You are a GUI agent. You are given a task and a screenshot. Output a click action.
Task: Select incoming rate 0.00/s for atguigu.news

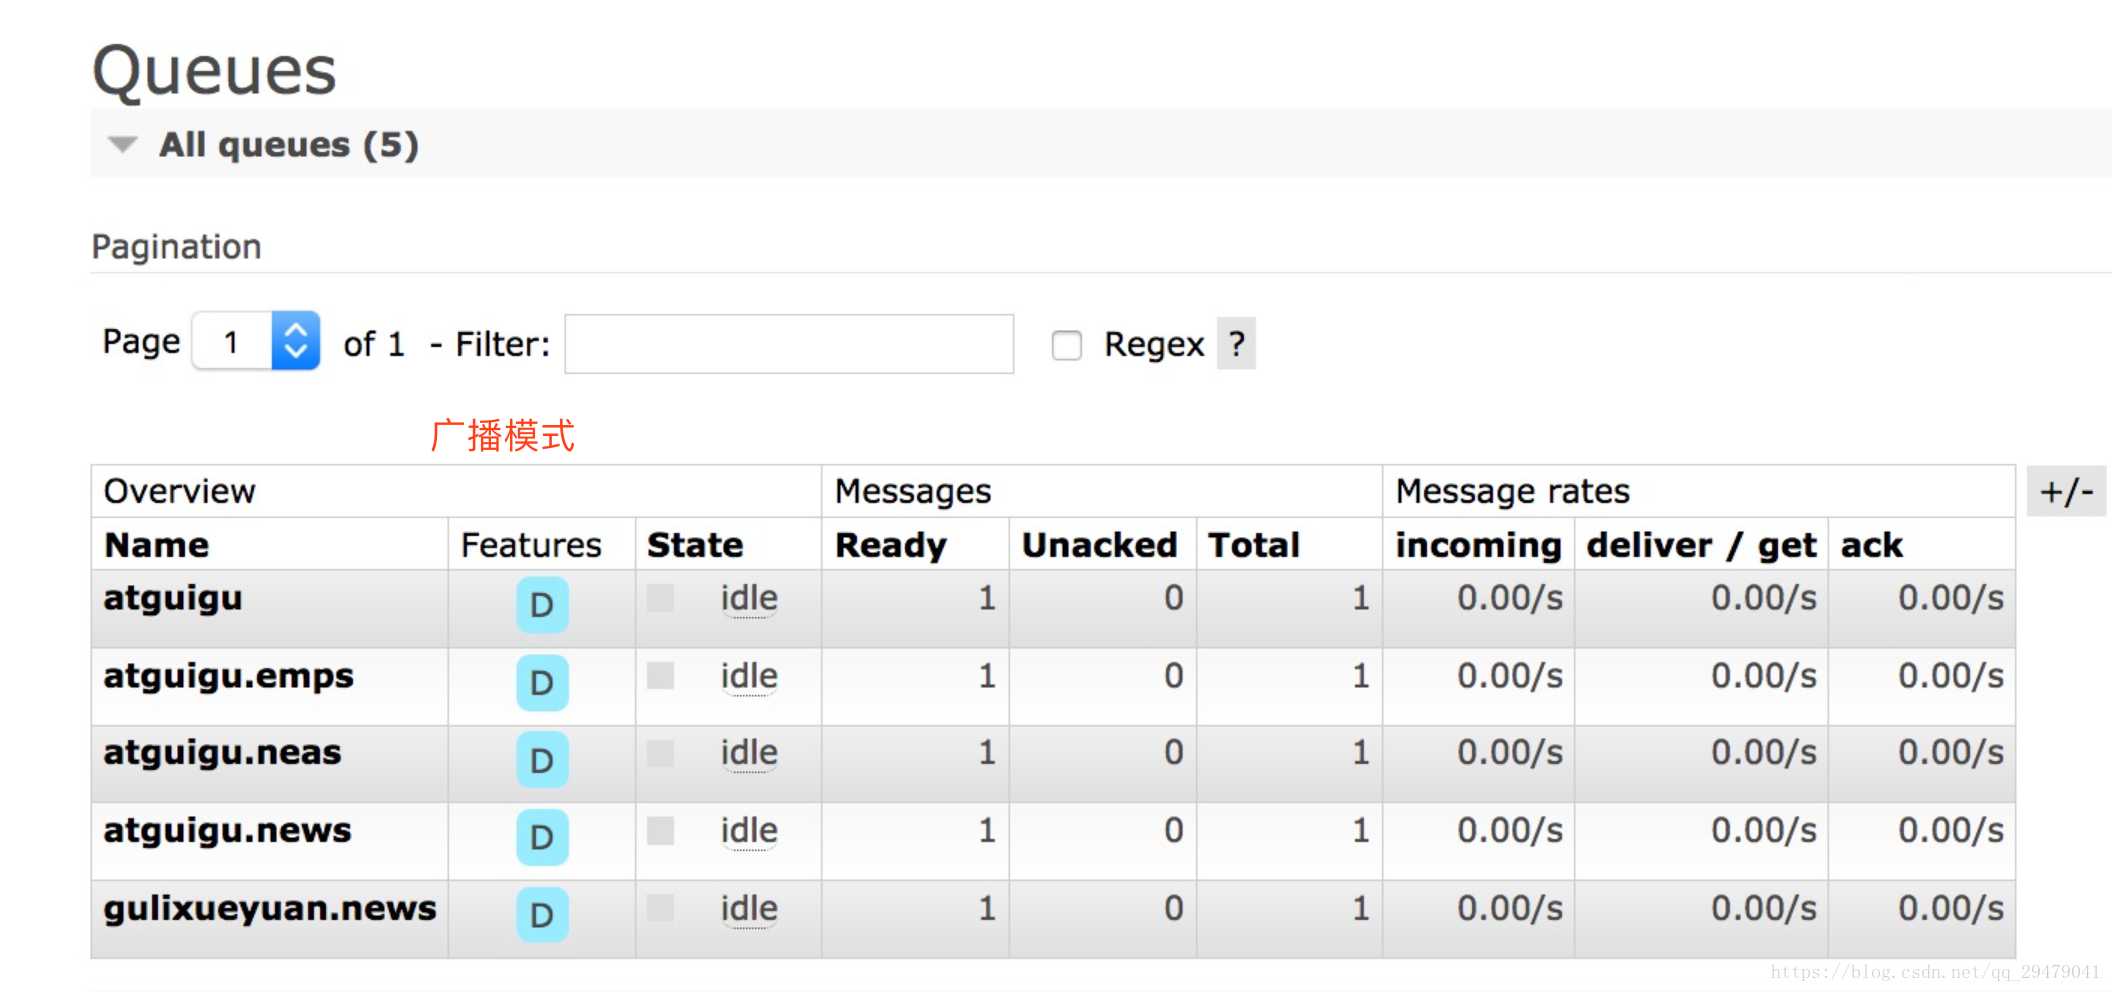click(1510, 830)
